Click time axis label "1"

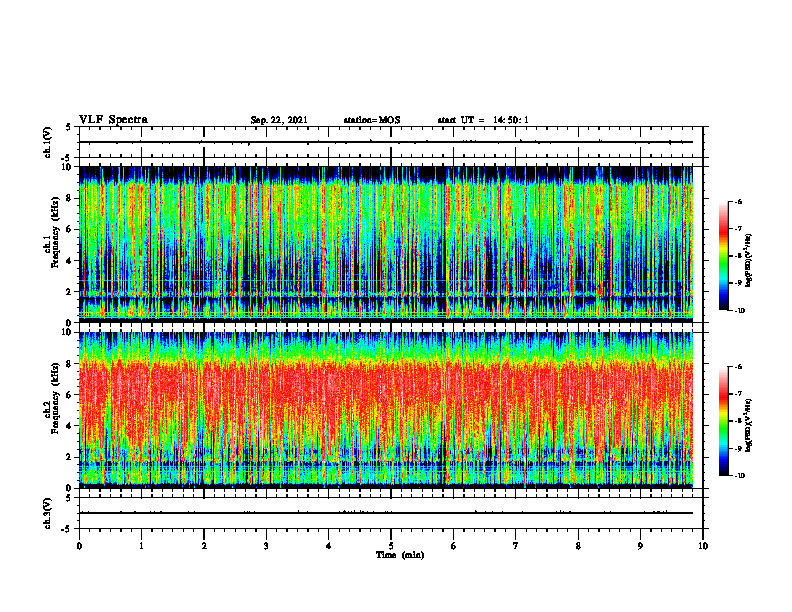141,546
